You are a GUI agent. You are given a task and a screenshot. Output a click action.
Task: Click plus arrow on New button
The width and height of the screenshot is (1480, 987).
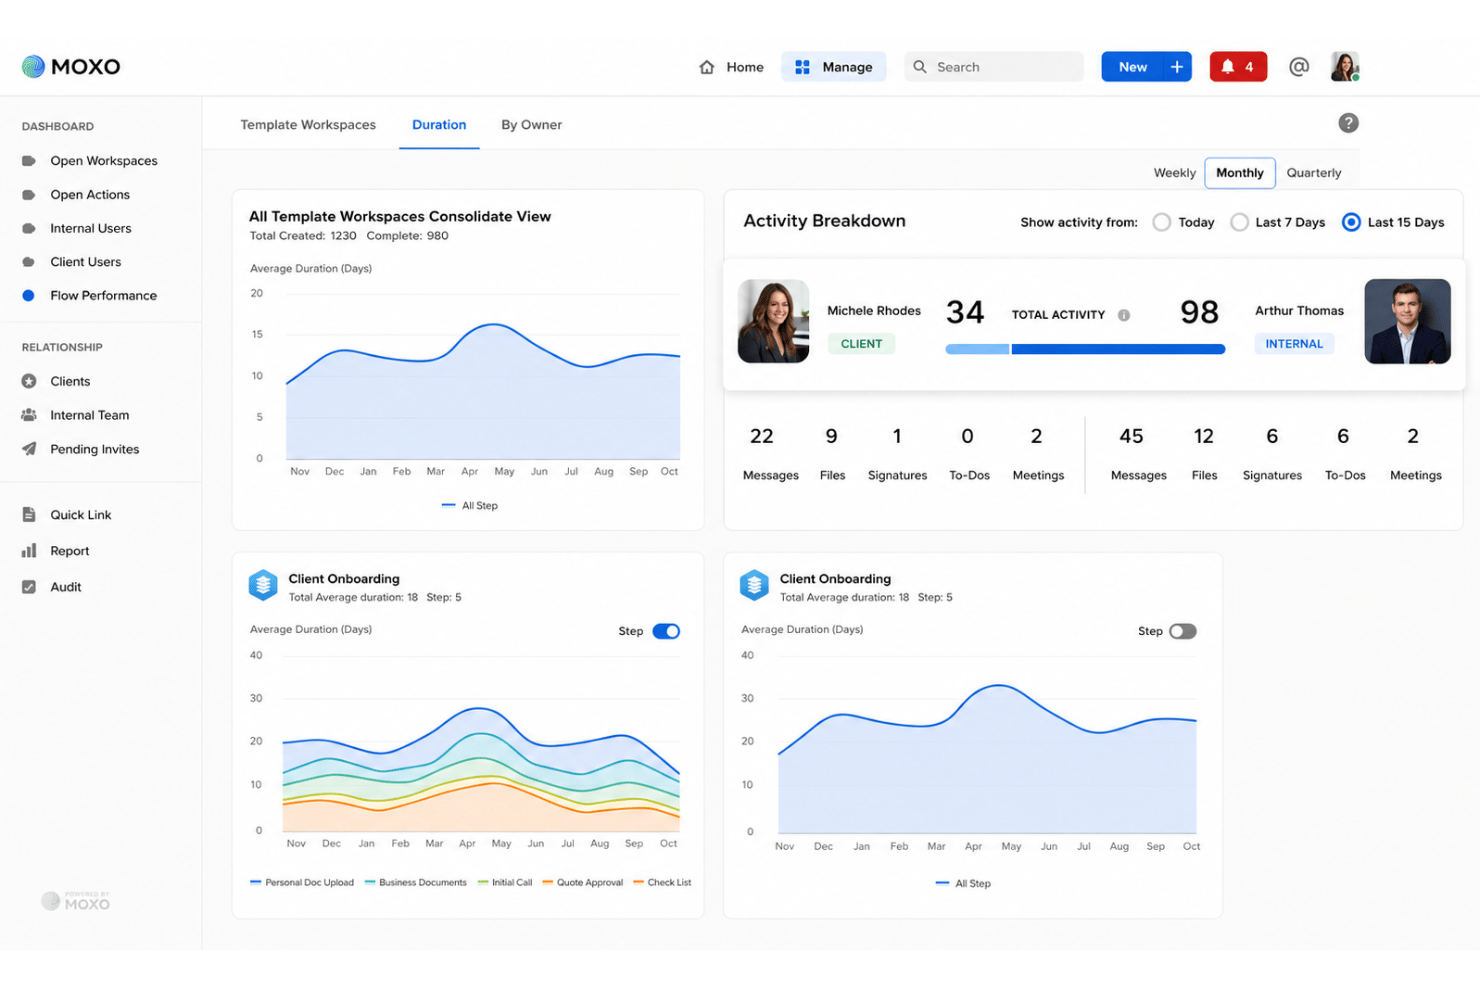[1177, 67]
